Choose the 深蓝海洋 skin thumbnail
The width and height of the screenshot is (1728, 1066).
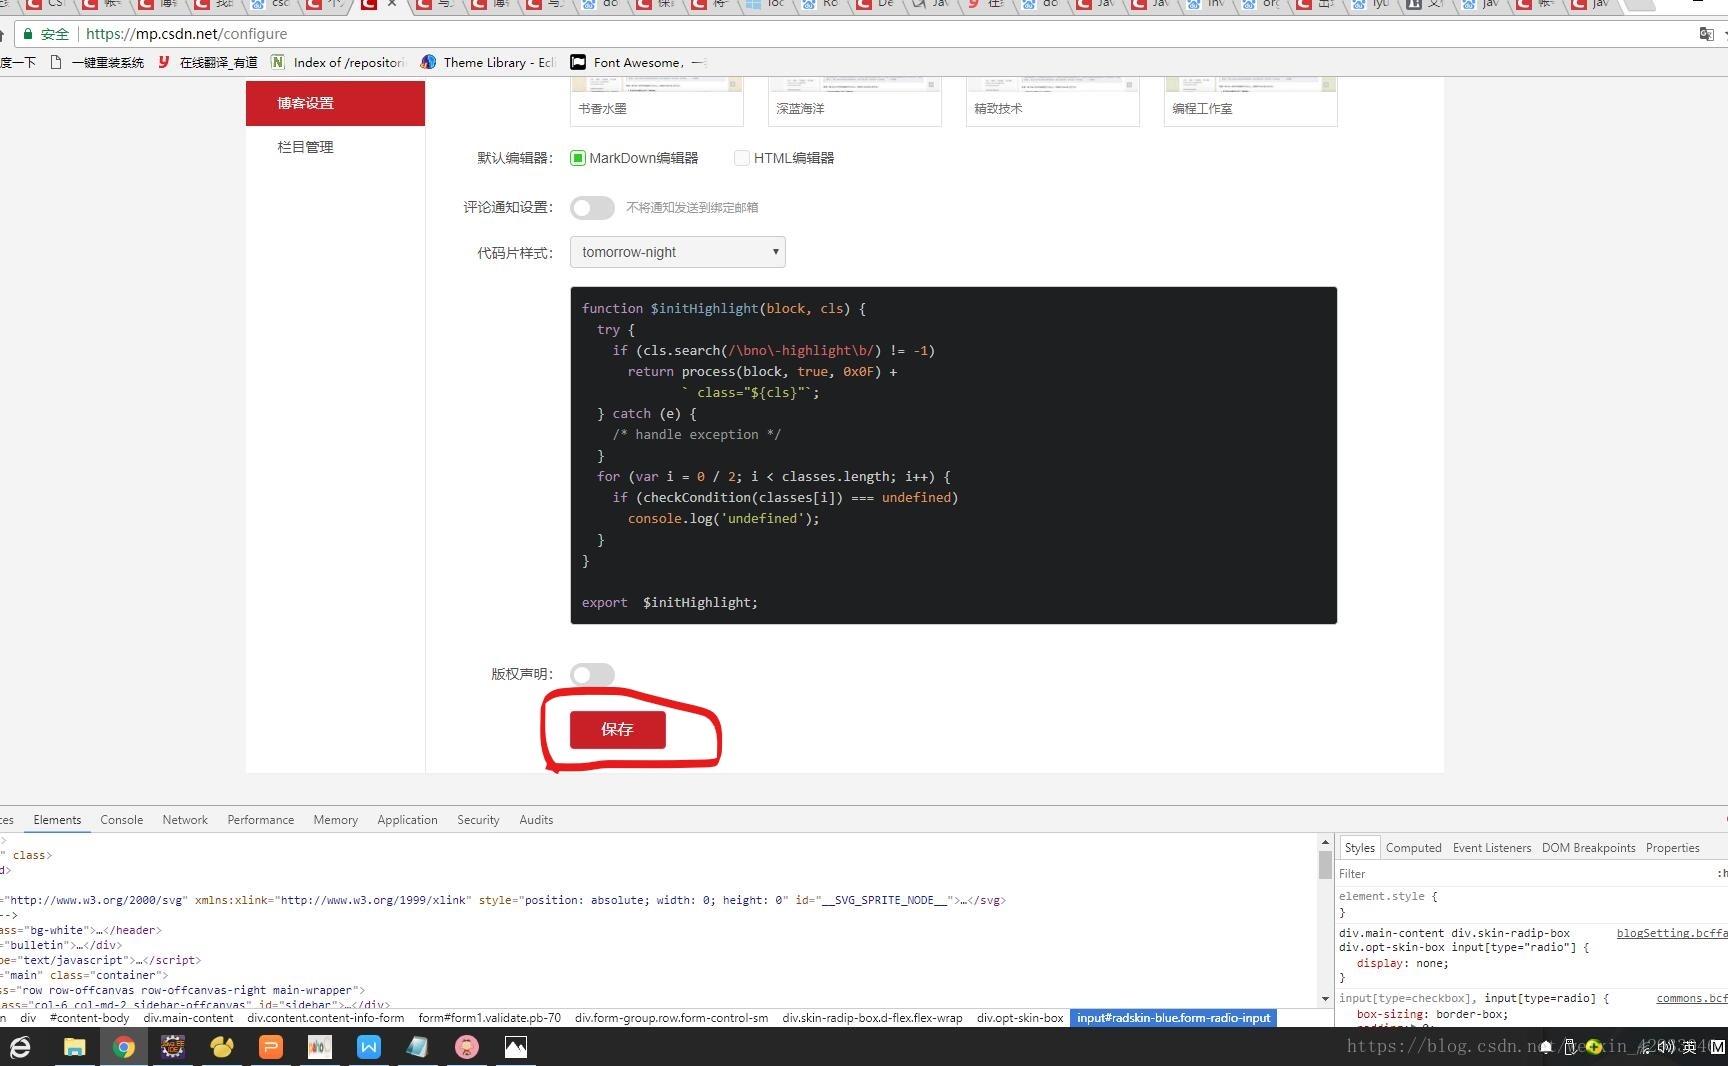coord(855,102)
